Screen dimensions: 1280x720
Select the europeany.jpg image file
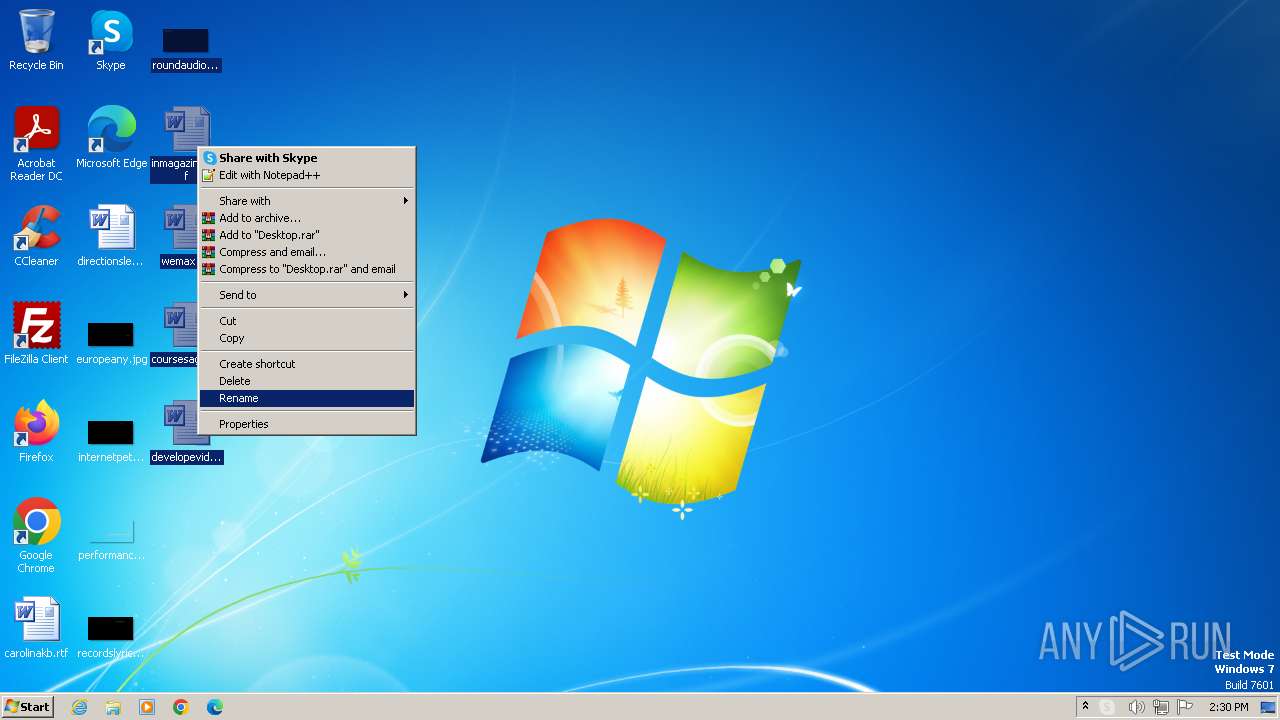(x=111, y=343)
